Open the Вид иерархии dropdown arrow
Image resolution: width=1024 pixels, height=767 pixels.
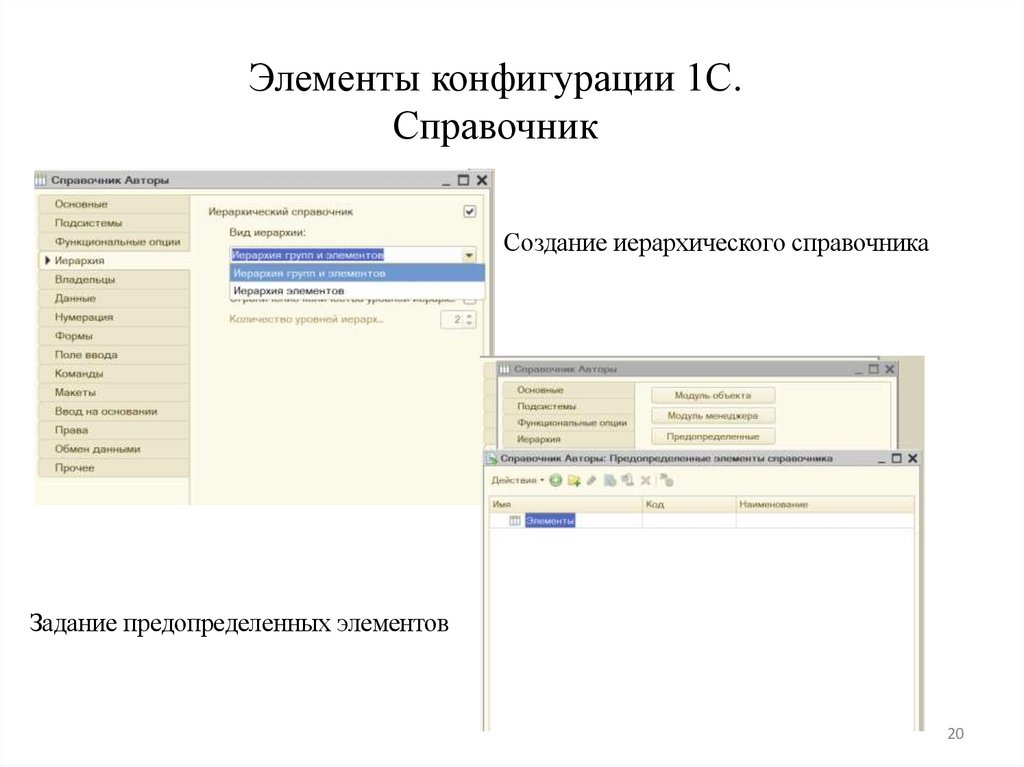(x=469, y=255)
